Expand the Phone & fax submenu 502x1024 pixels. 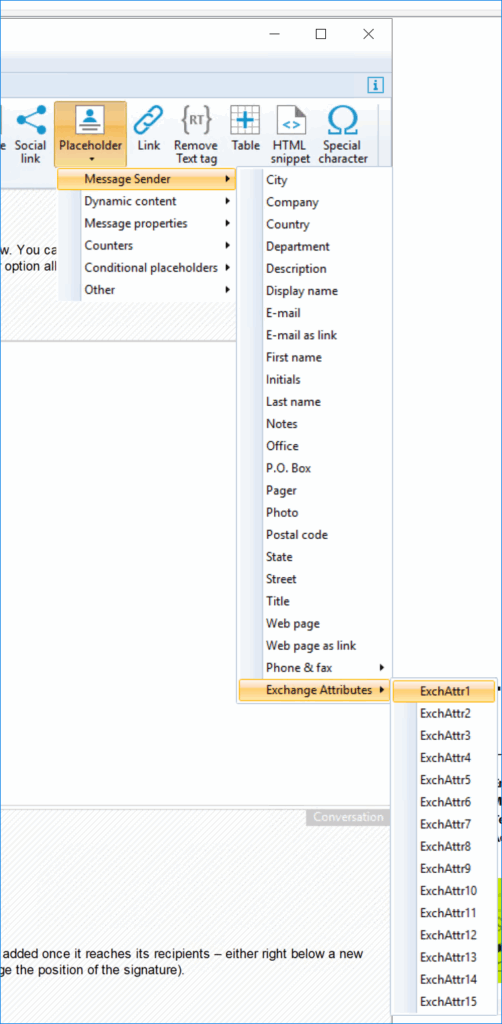pyautogui.click(x=315, y=668)
